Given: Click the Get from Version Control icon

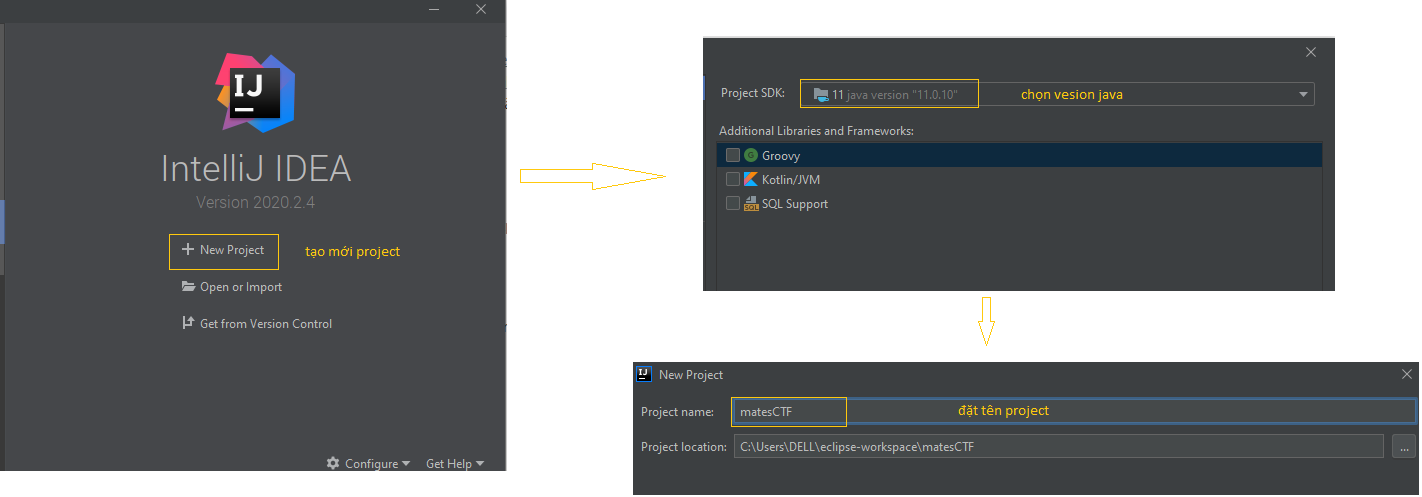Looking at the screenshot, I should pyautogui.click(x=187, y=323).
